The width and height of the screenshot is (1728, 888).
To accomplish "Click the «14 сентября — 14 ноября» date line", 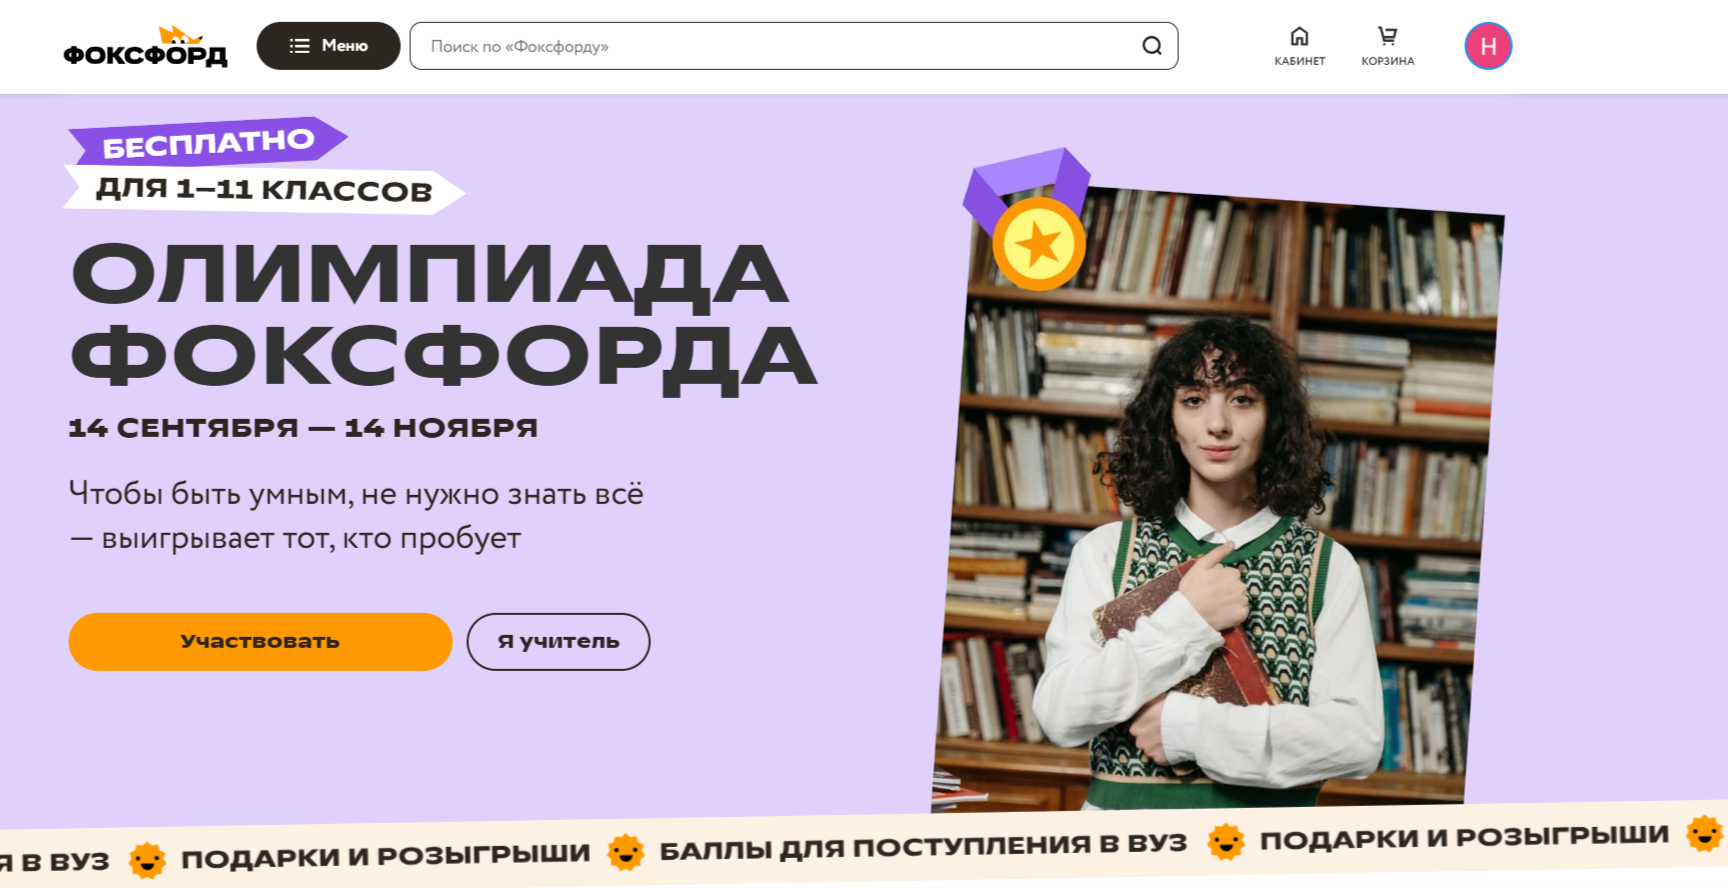I will coord(303,428).
